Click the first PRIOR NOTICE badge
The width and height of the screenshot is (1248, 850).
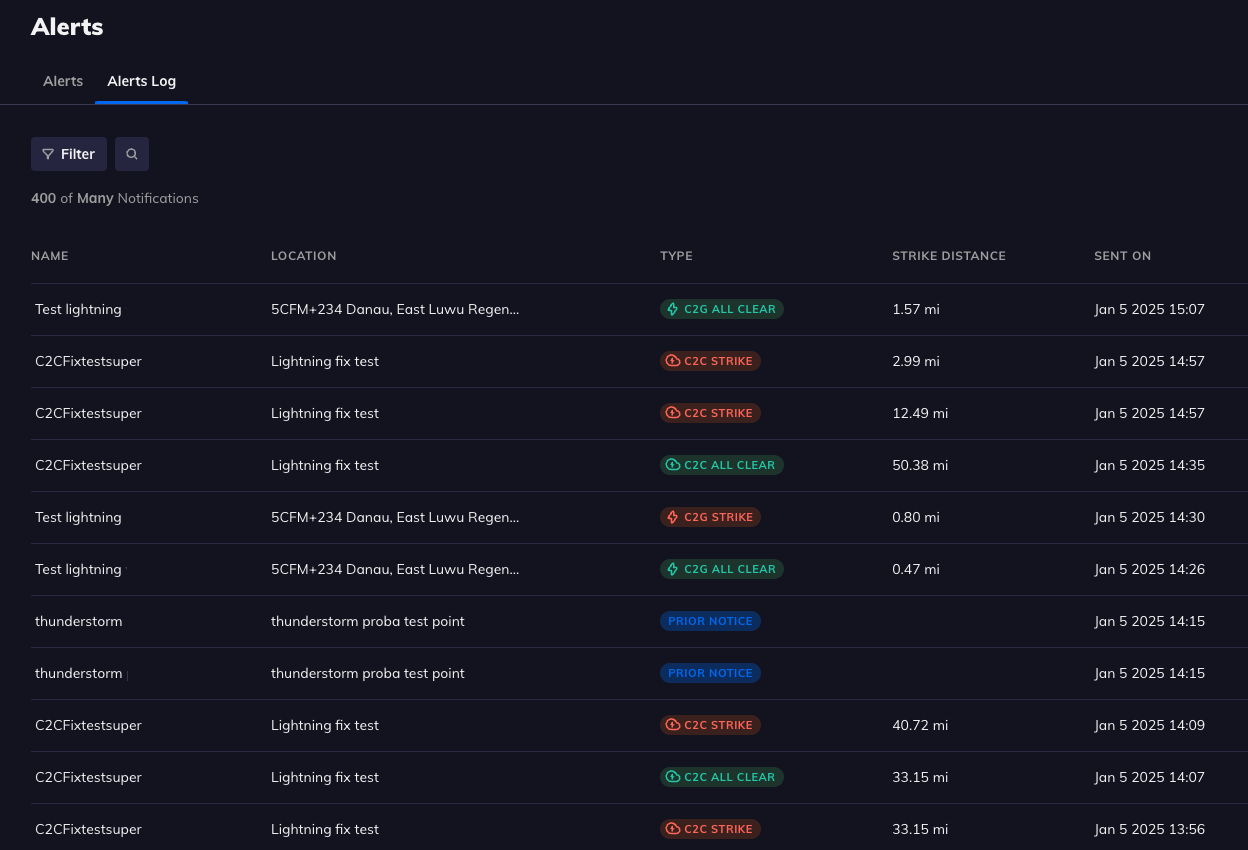[710, 621]
